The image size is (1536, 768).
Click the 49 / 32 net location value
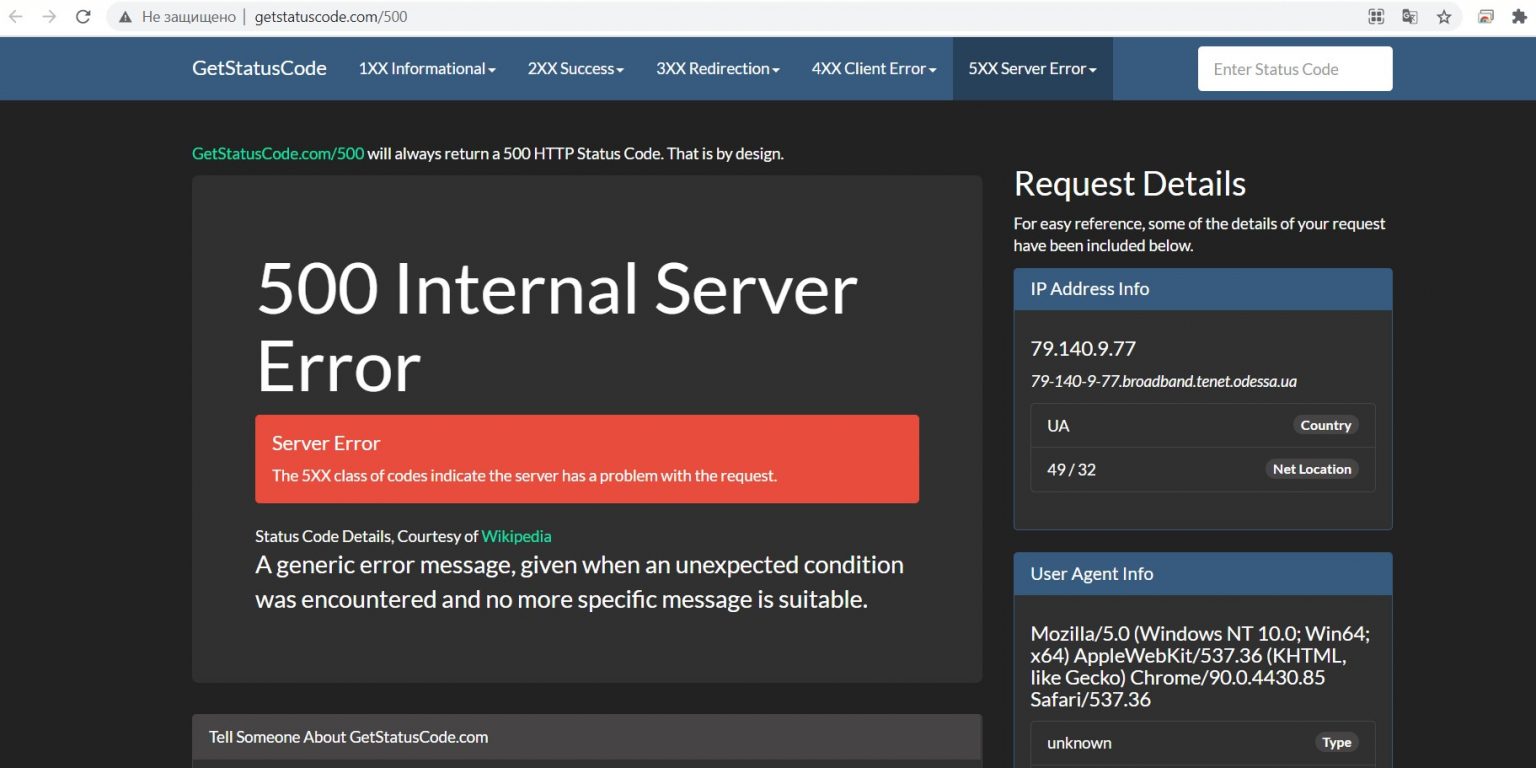(1071, 469)
